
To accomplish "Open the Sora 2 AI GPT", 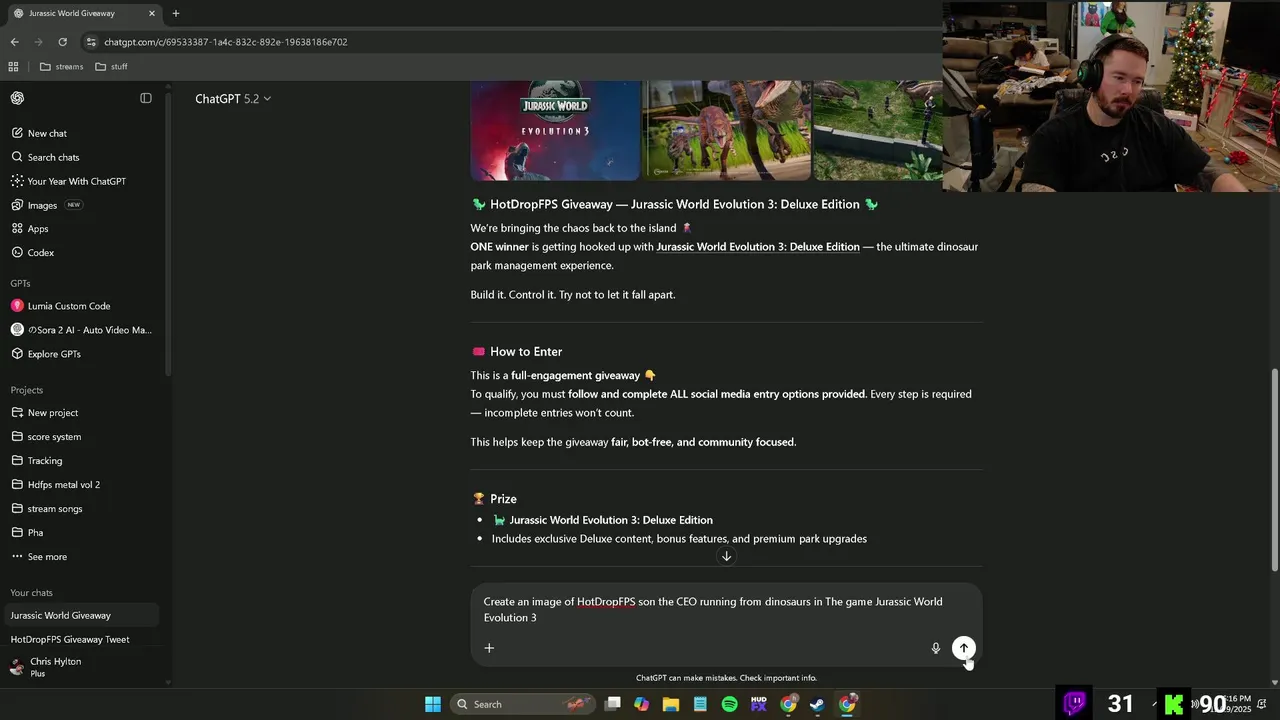I will pos(82,330).
